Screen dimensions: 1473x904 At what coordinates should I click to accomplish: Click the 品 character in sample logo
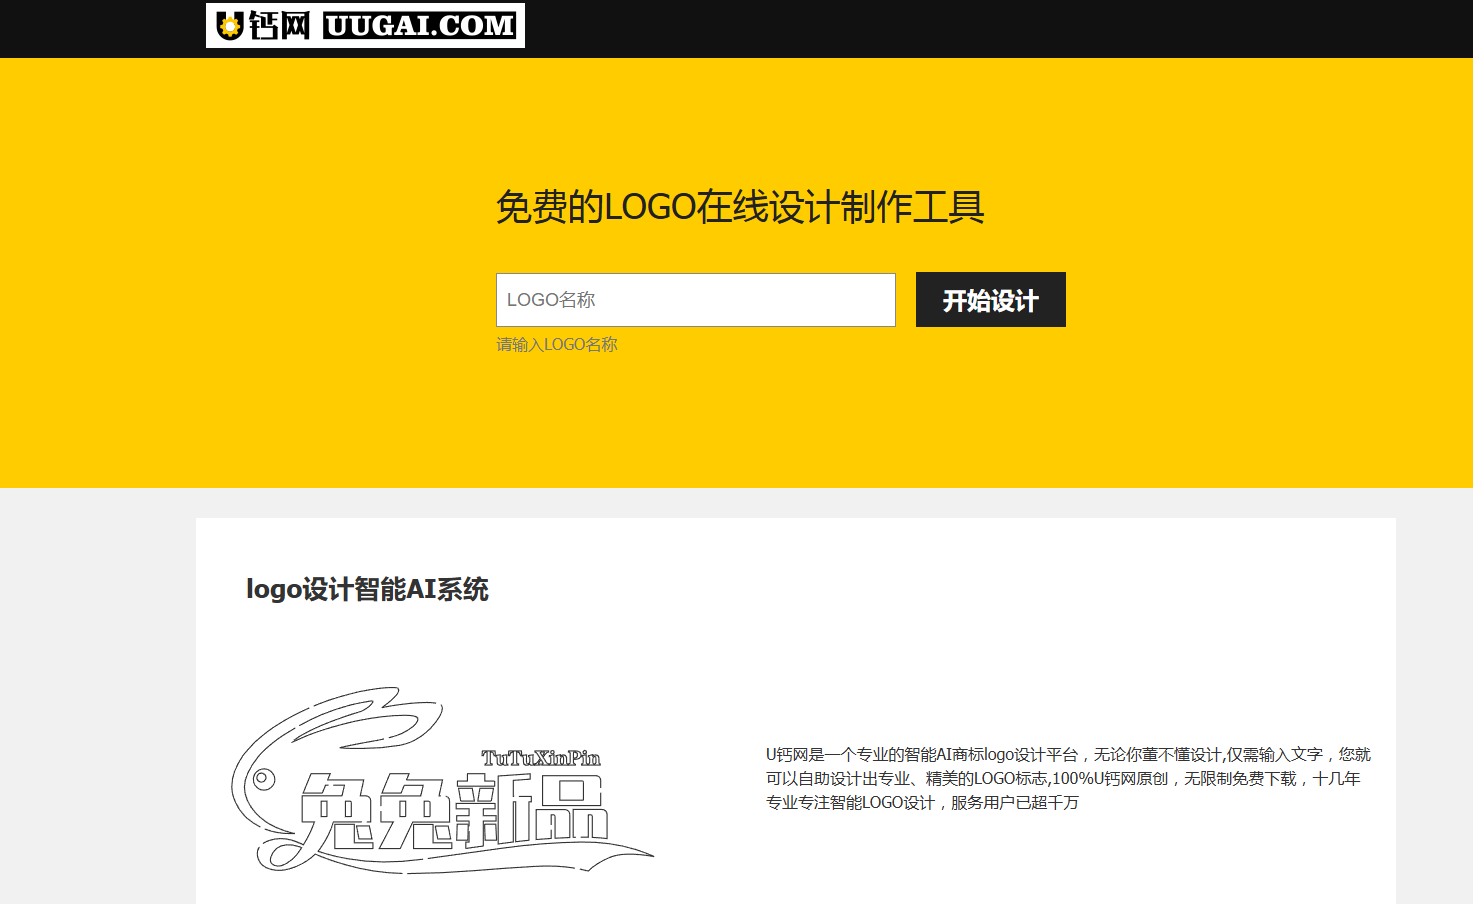570,808
